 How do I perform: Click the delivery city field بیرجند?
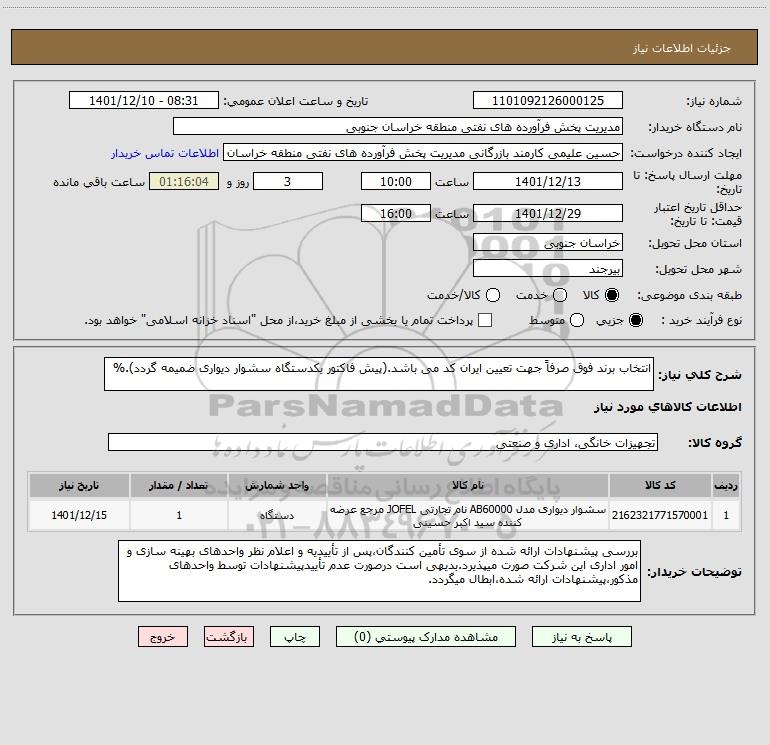548,269
